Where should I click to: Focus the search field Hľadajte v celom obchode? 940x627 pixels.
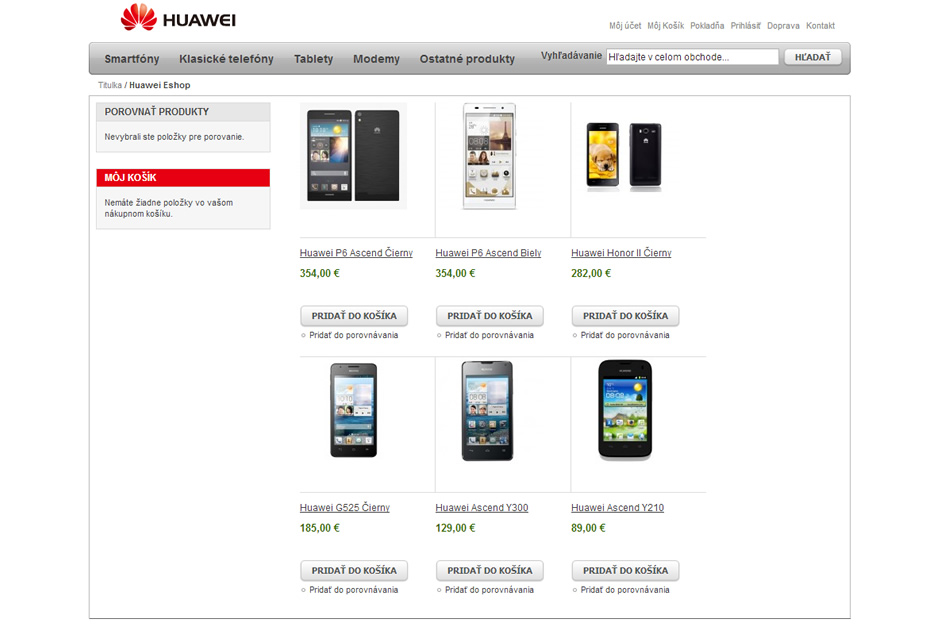[x=692, y=57]
